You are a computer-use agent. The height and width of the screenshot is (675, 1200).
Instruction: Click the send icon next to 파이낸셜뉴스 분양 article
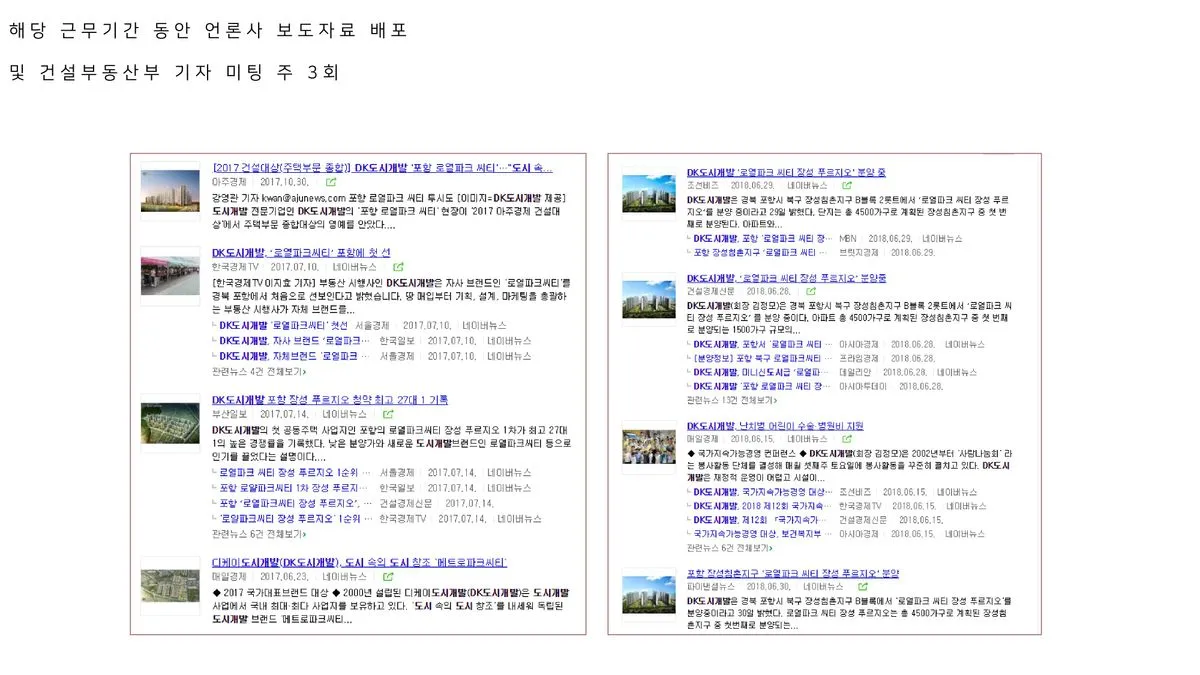pyautogui.click(x=862, y=587)
